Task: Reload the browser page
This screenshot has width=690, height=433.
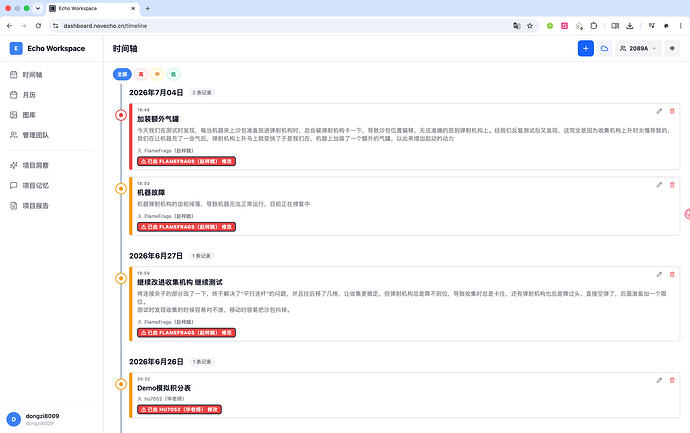Action: (x=38, y=26)
